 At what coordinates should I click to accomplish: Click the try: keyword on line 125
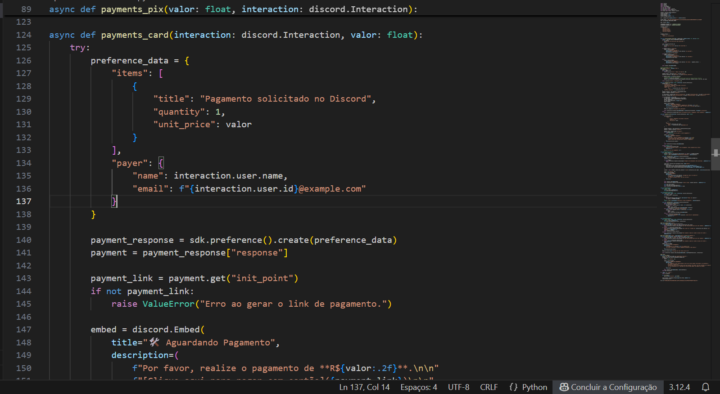(80, 47)
